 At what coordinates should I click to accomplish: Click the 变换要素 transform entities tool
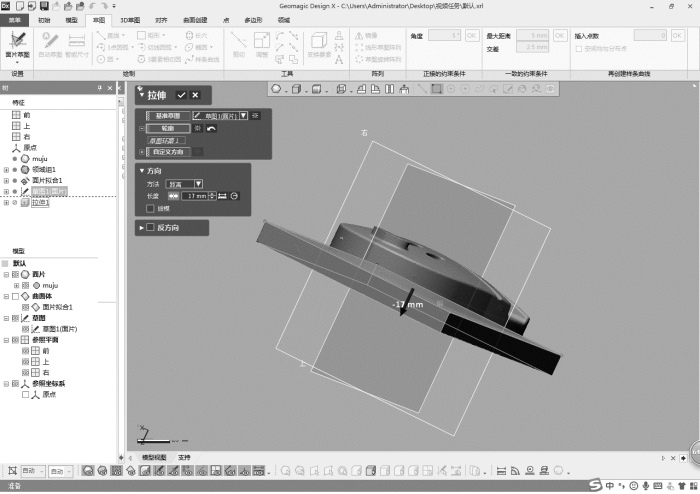[320, 46]
